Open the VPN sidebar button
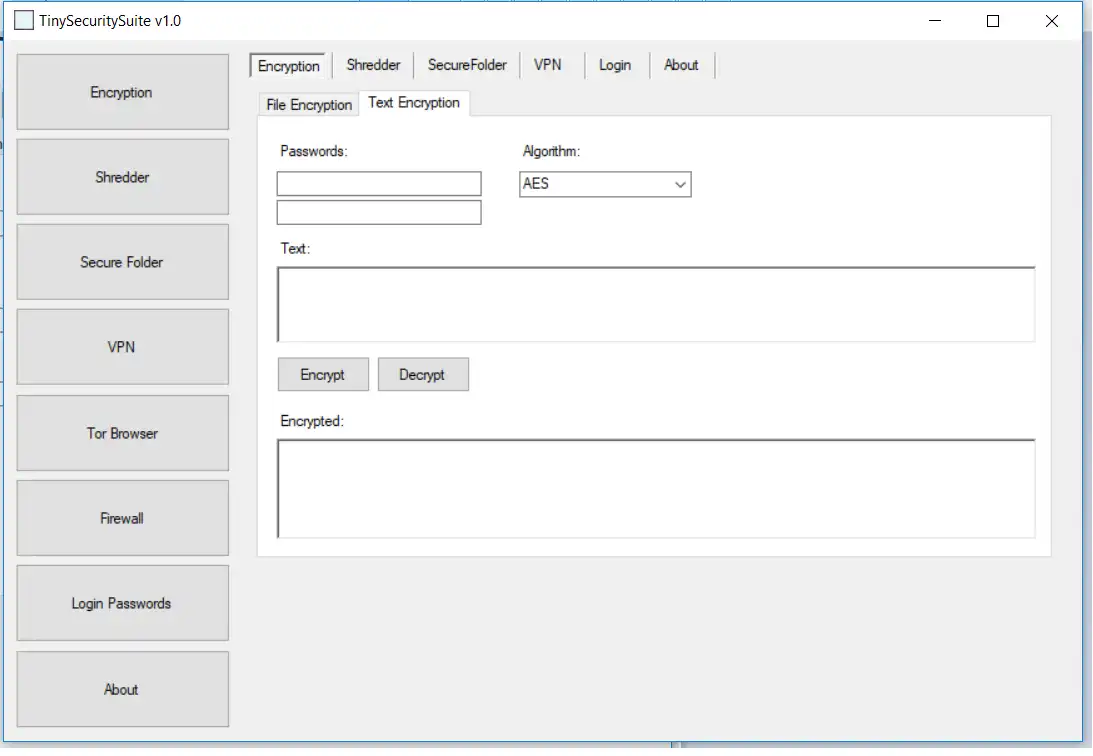 (x=123, y=347)
